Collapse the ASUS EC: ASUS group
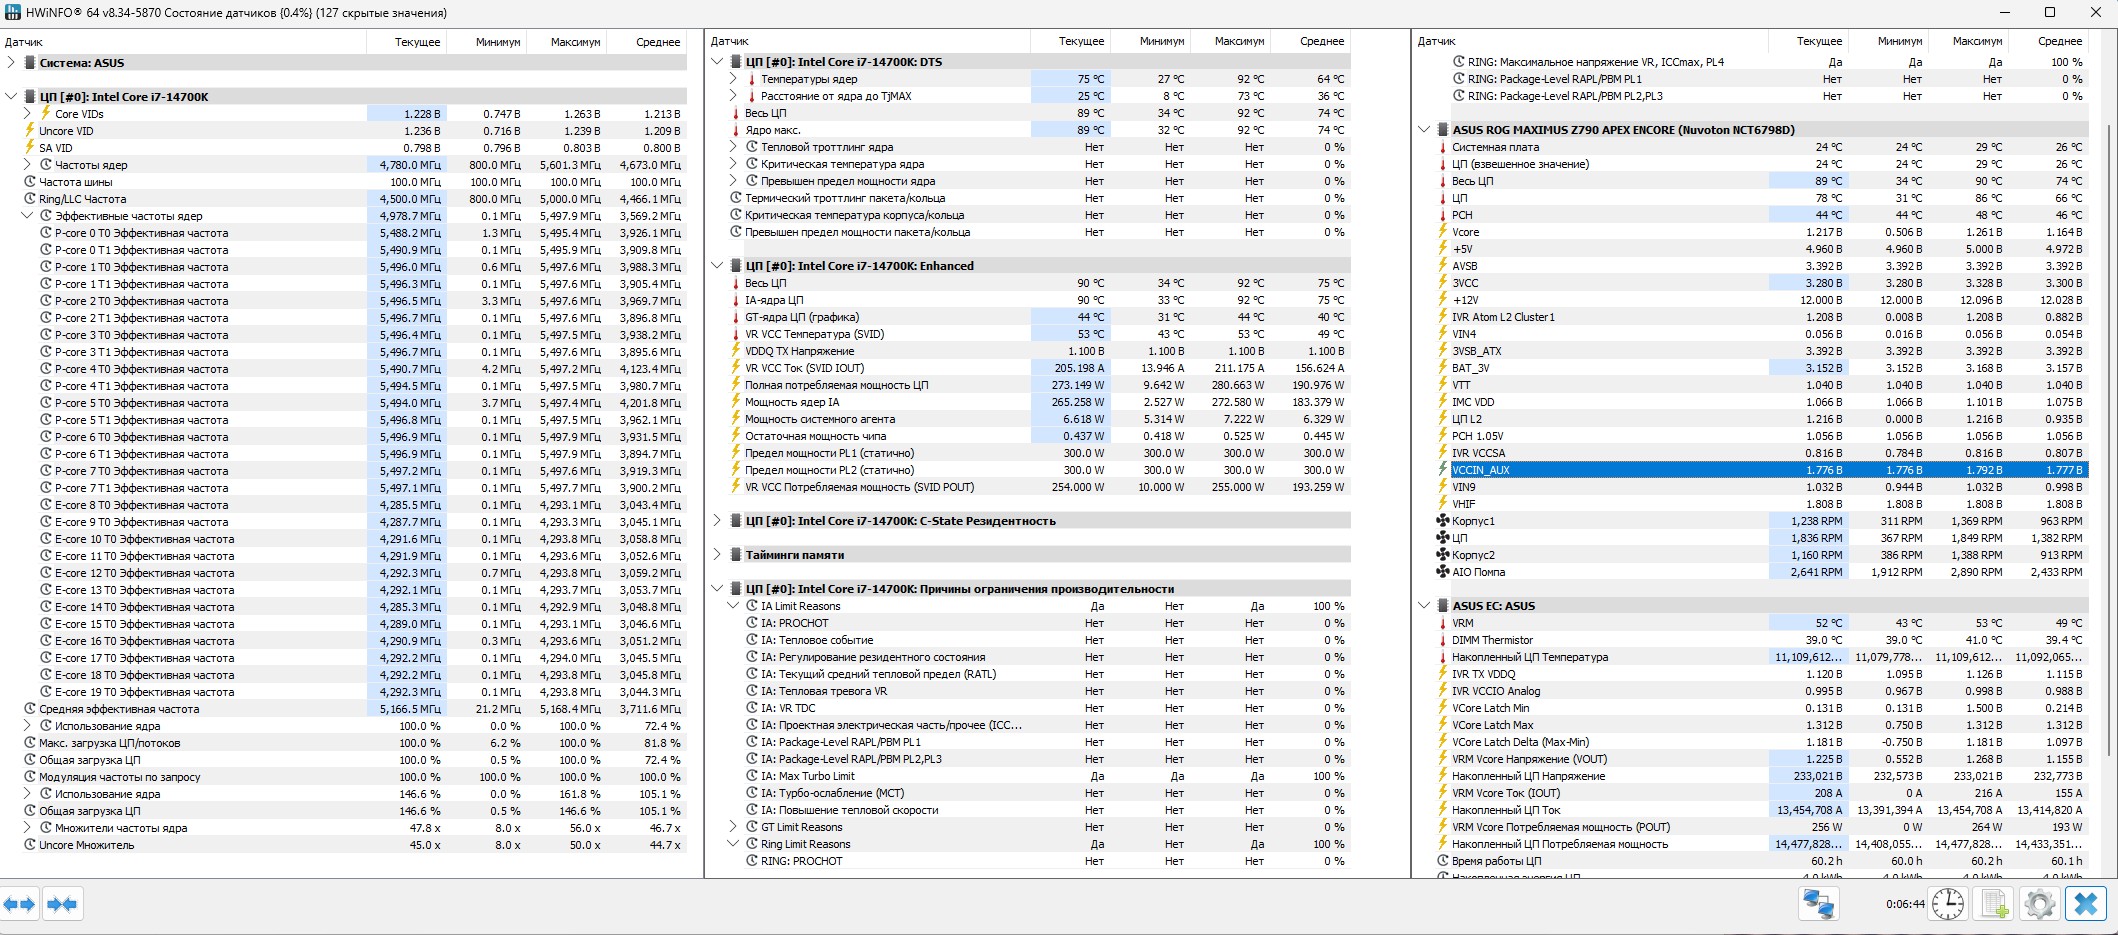This screenshot has height=935, width=2118. pos(1424,606)
